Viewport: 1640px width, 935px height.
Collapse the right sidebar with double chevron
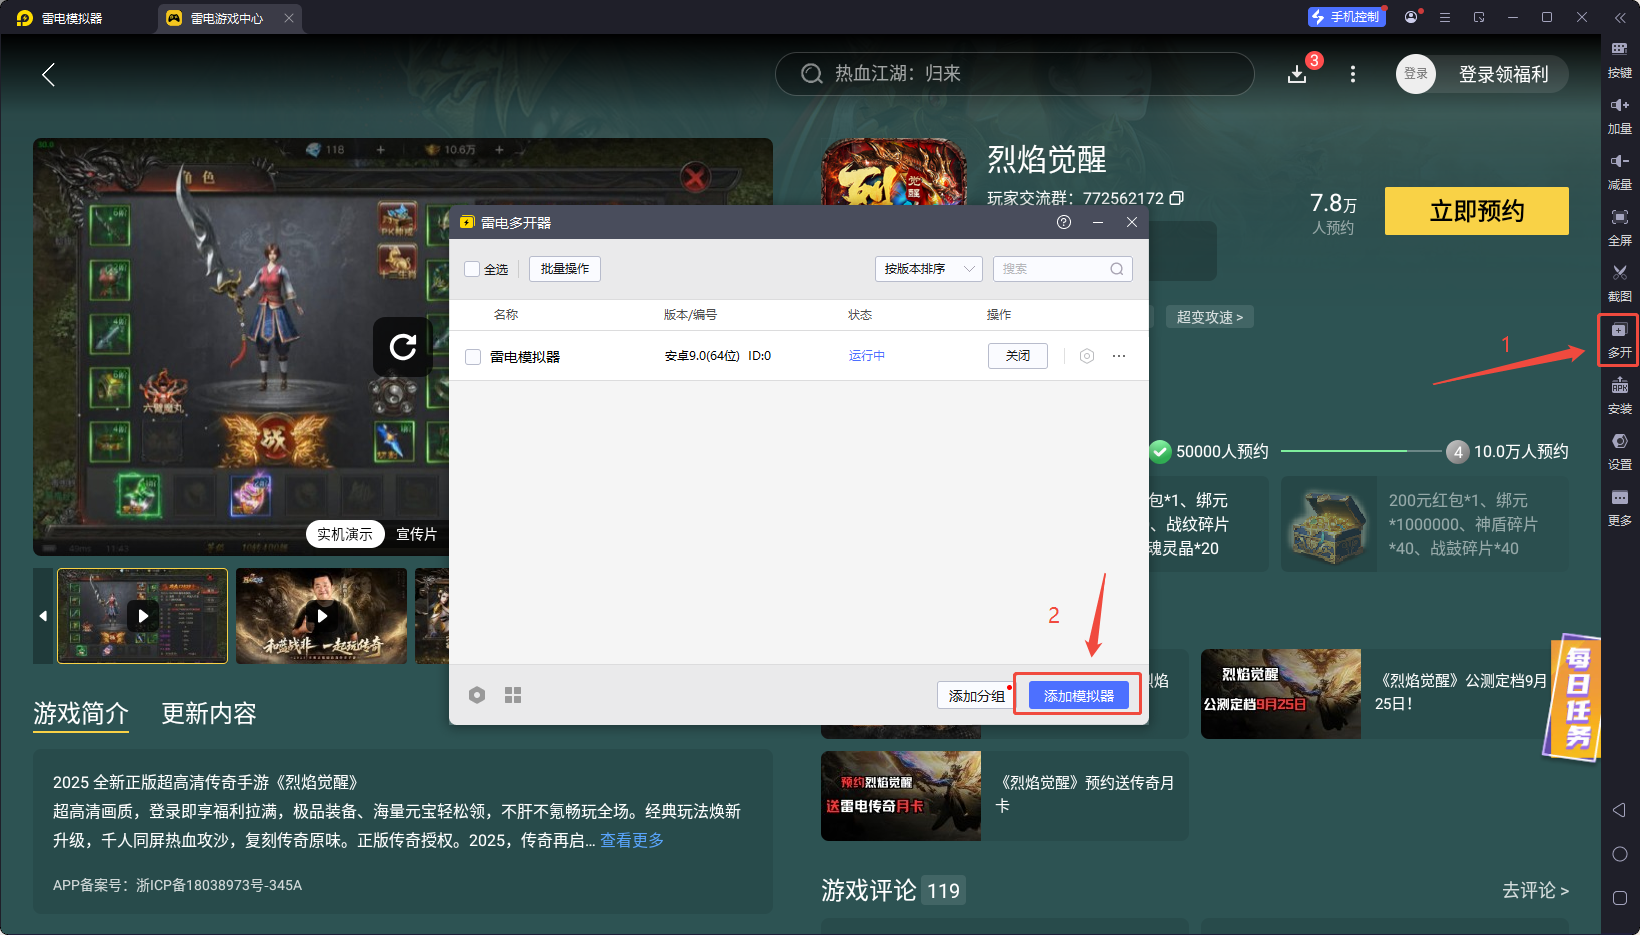click(x=1620, y=17)
